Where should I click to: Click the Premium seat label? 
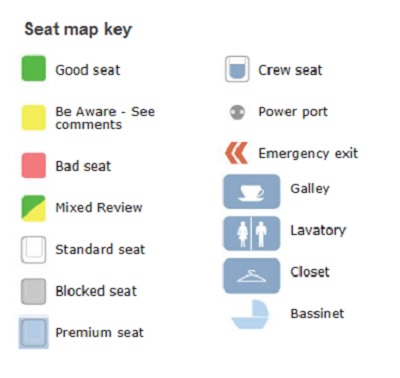click(99, 333)
